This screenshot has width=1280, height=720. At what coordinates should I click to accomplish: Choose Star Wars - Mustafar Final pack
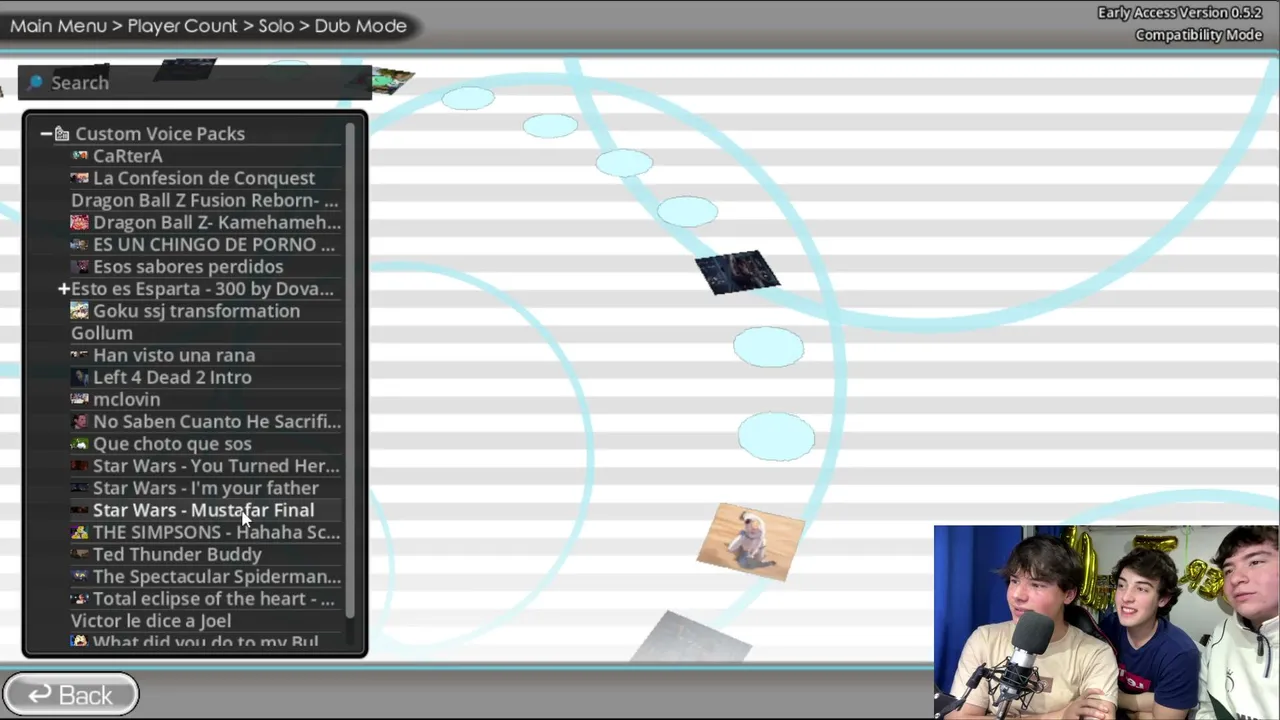pyautogui.click(x=203, y=510)
